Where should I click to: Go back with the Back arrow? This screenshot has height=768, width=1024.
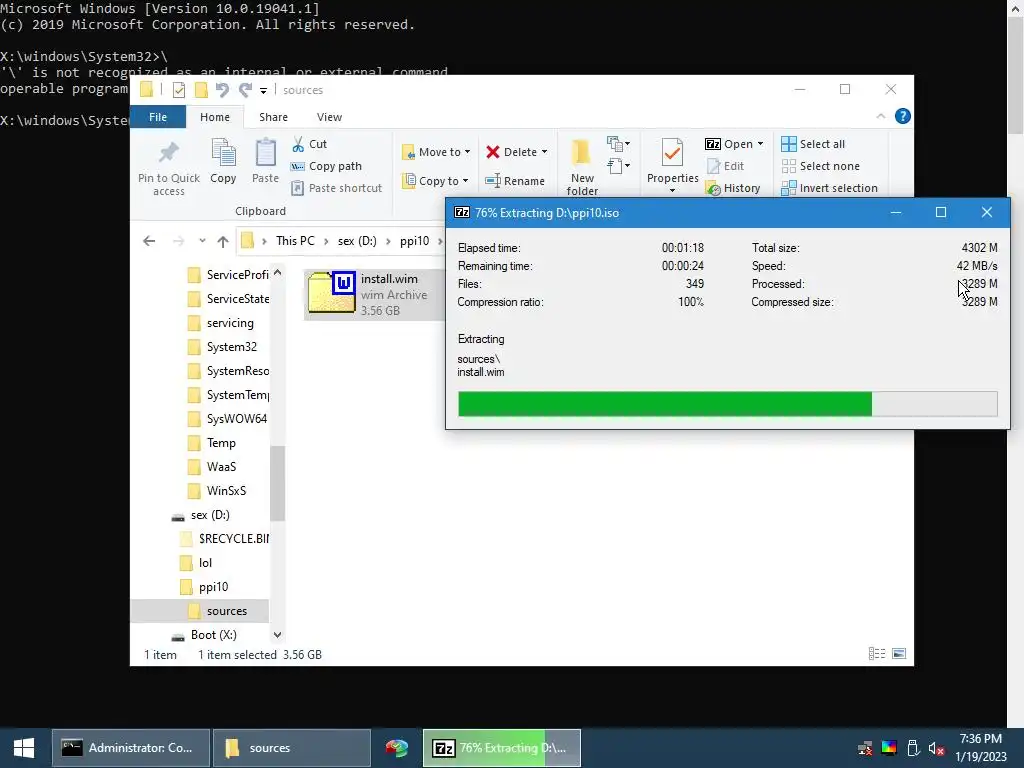point(149,241)
